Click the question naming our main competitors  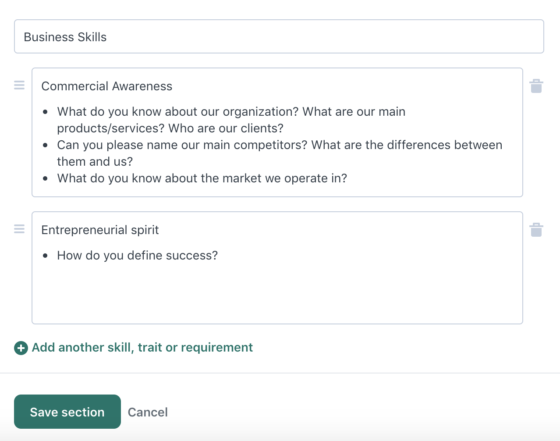click(280, 153)
